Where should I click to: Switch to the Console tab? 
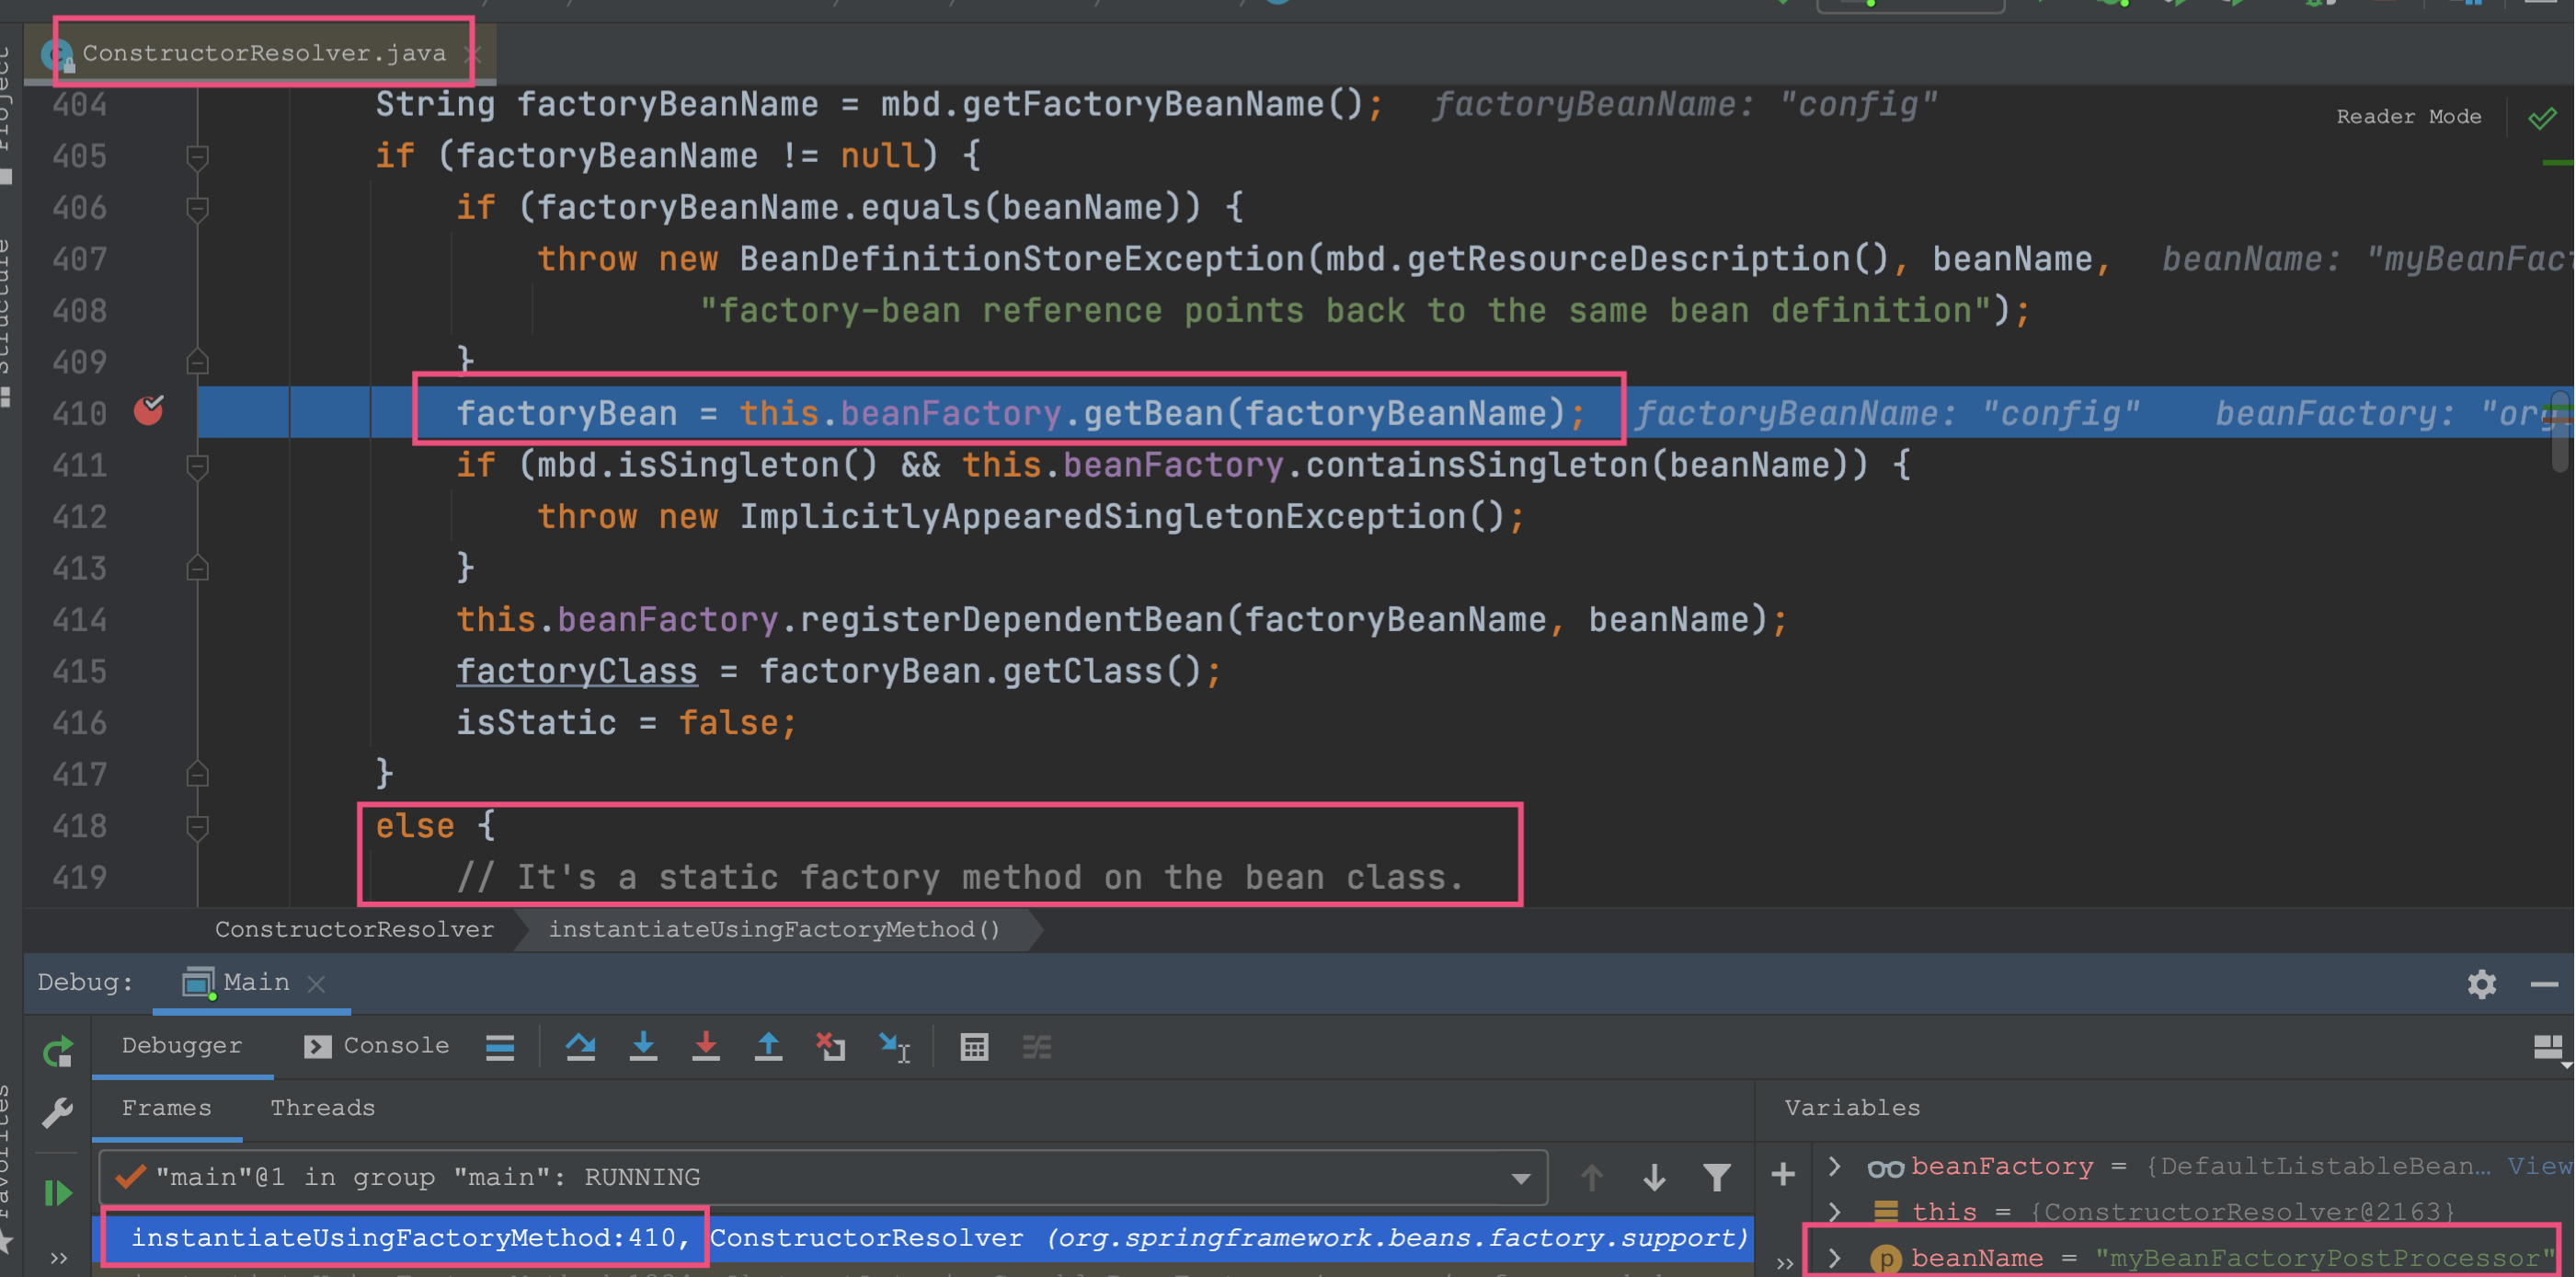coord(377,1046)
